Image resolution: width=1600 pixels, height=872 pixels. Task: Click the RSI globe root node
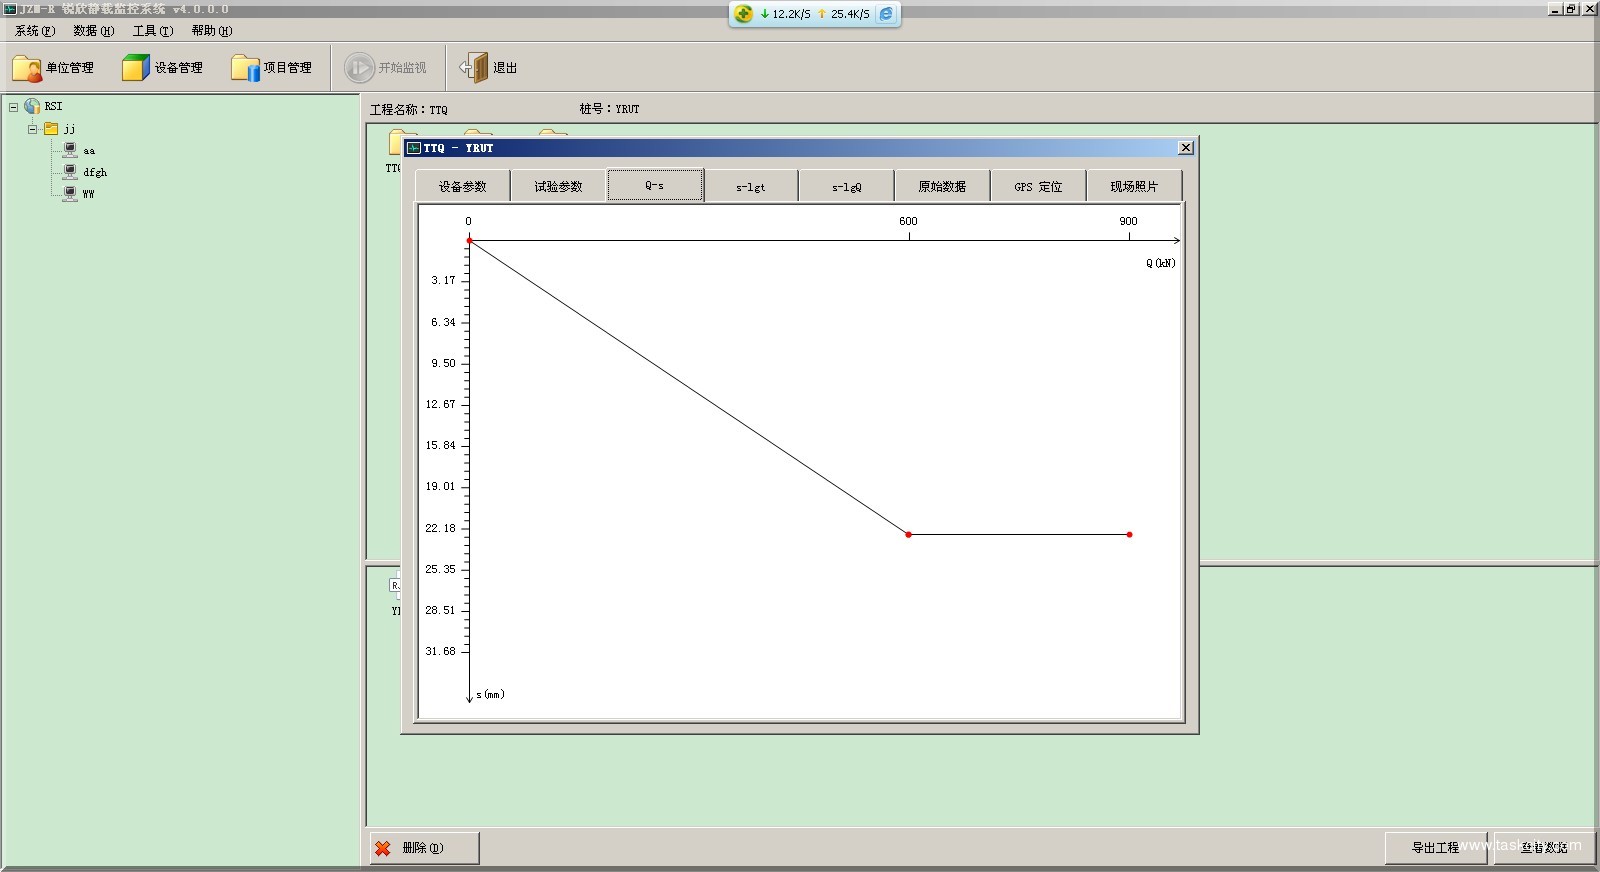[x=33, y=106]
